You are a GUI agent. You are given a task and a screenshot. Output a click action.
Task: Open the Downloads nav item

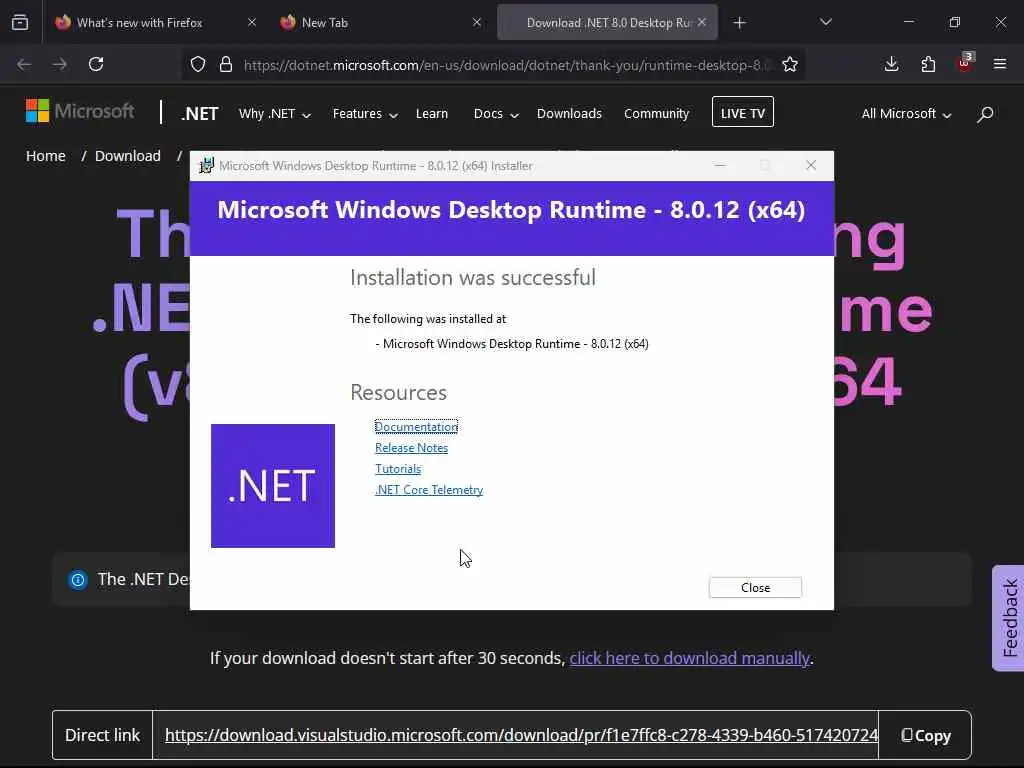[569, 114]
